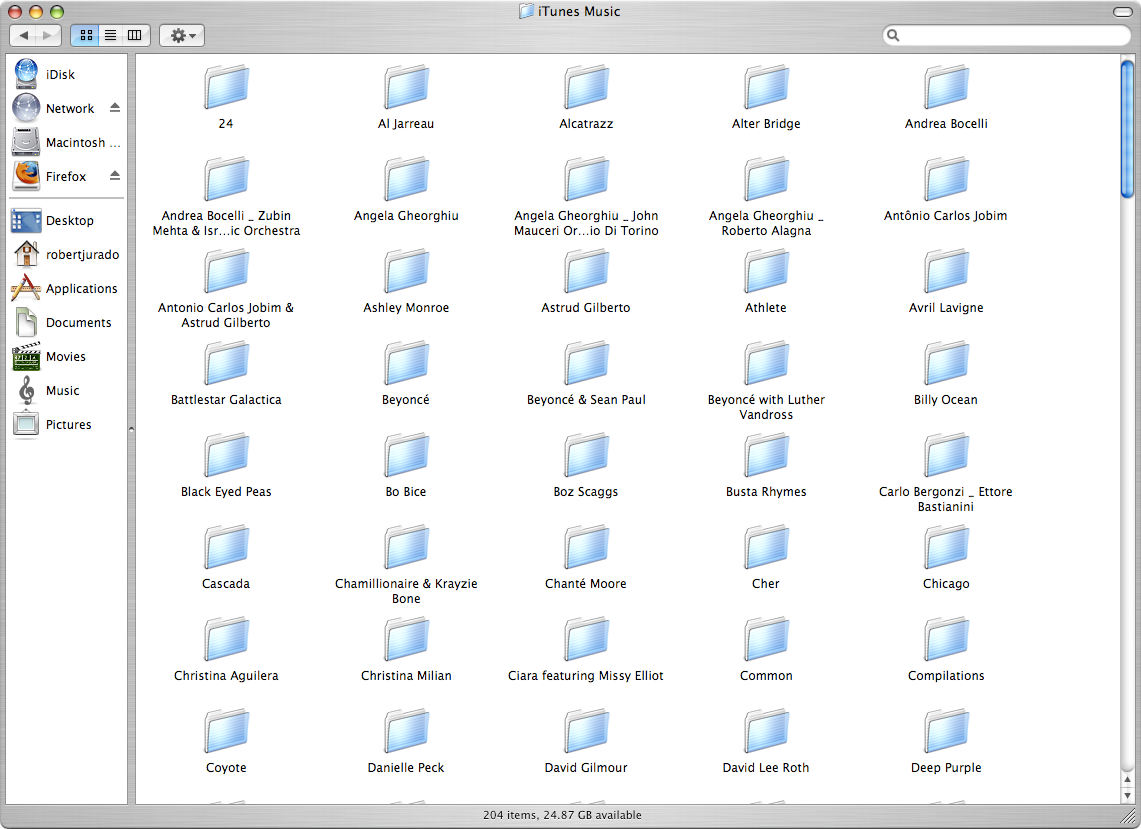Viewport: 1141px width, 829px height.
Task: Click the Chamillionaire & Krayzie Bone label
Action: tap(406, 592)
